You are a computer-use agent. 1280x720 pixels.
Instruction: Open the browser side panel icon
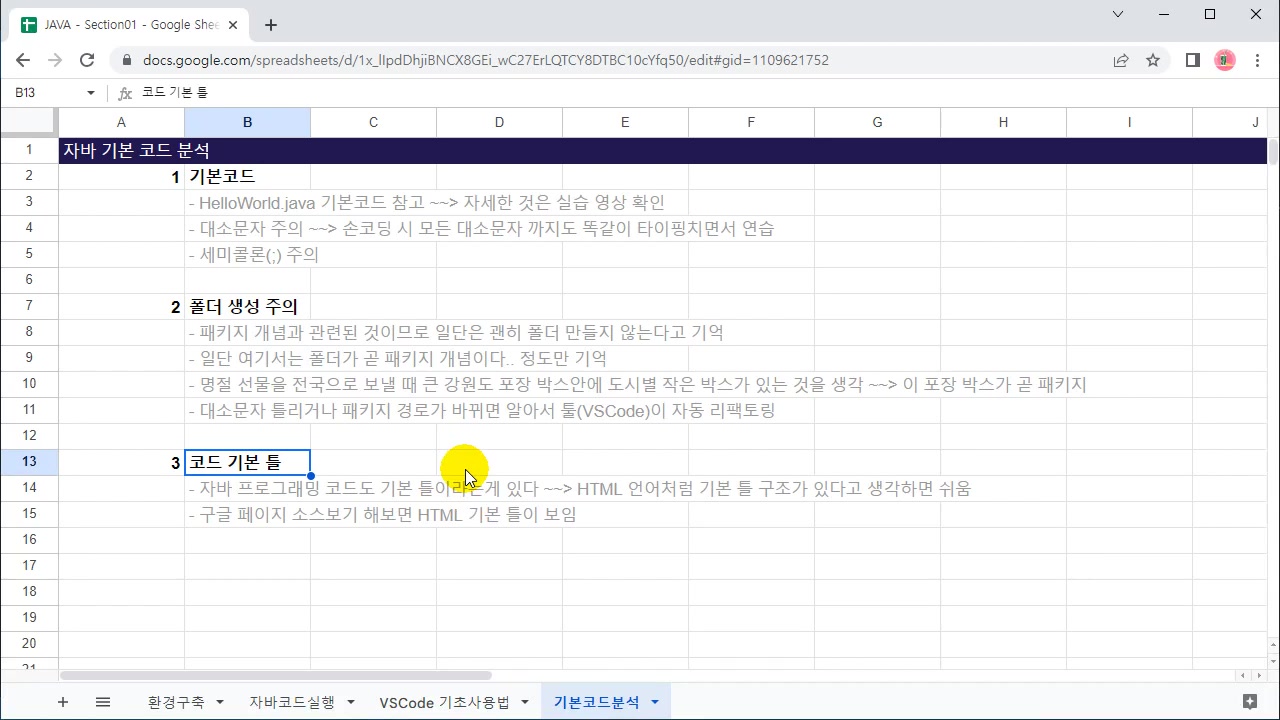[x=1192, y=60]
